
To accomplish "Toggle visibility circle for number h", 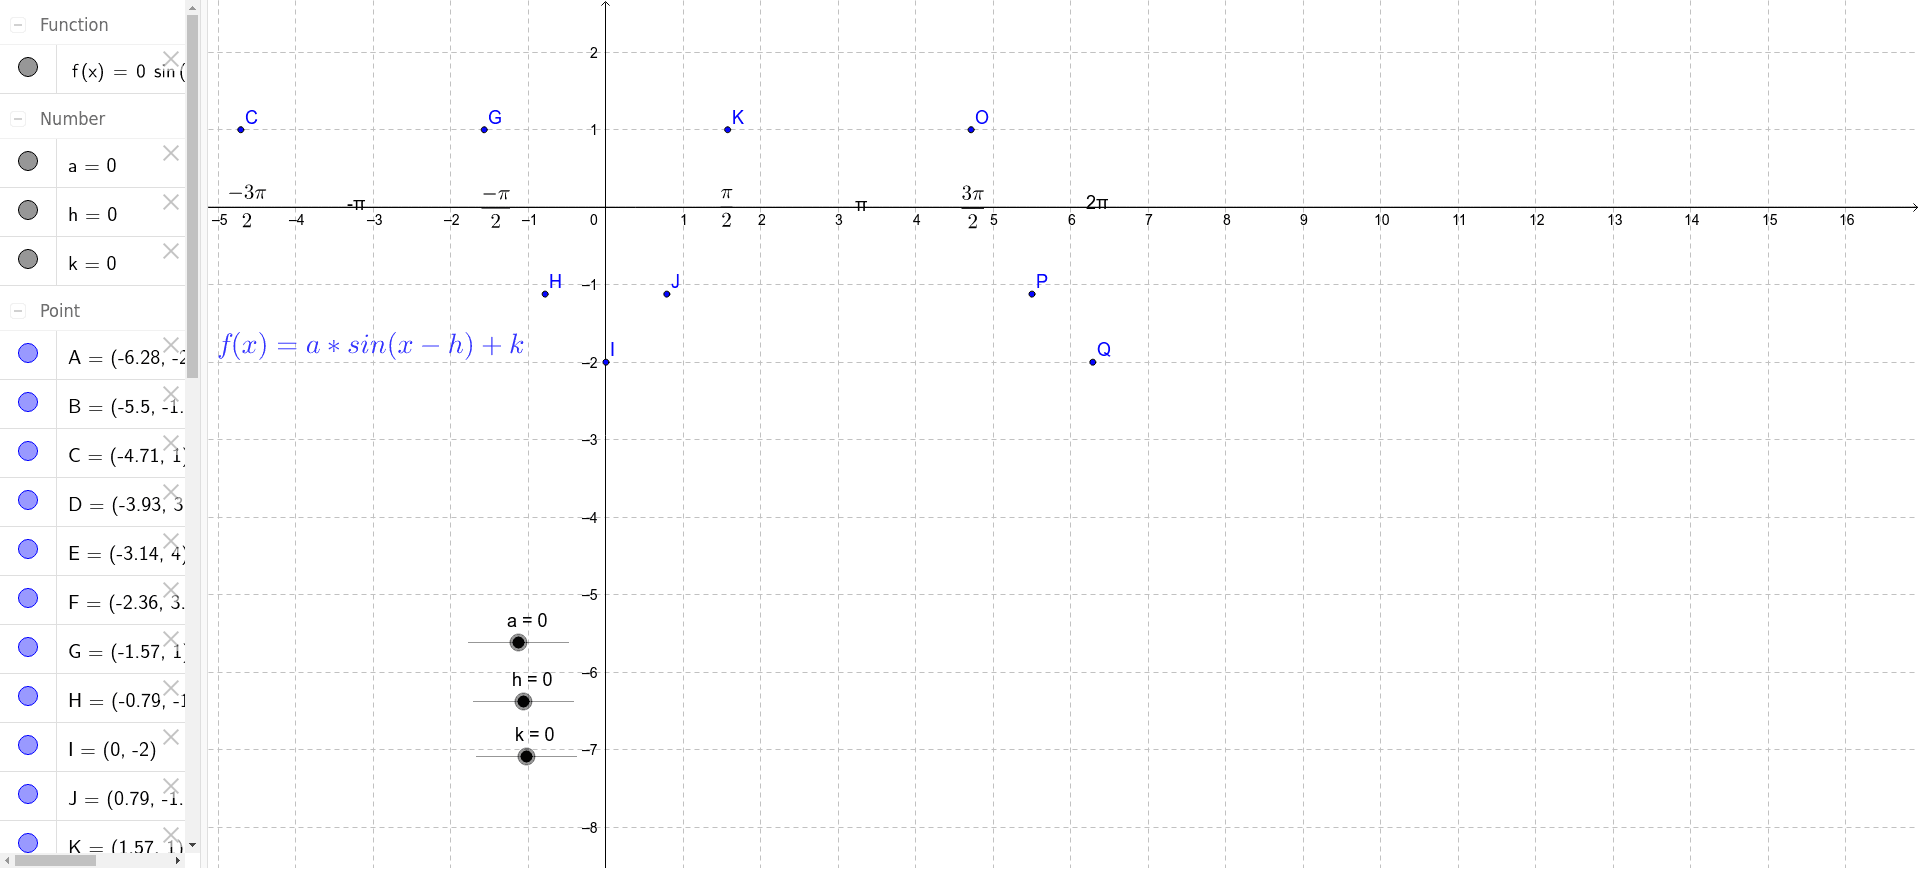I will pos(28,210).
